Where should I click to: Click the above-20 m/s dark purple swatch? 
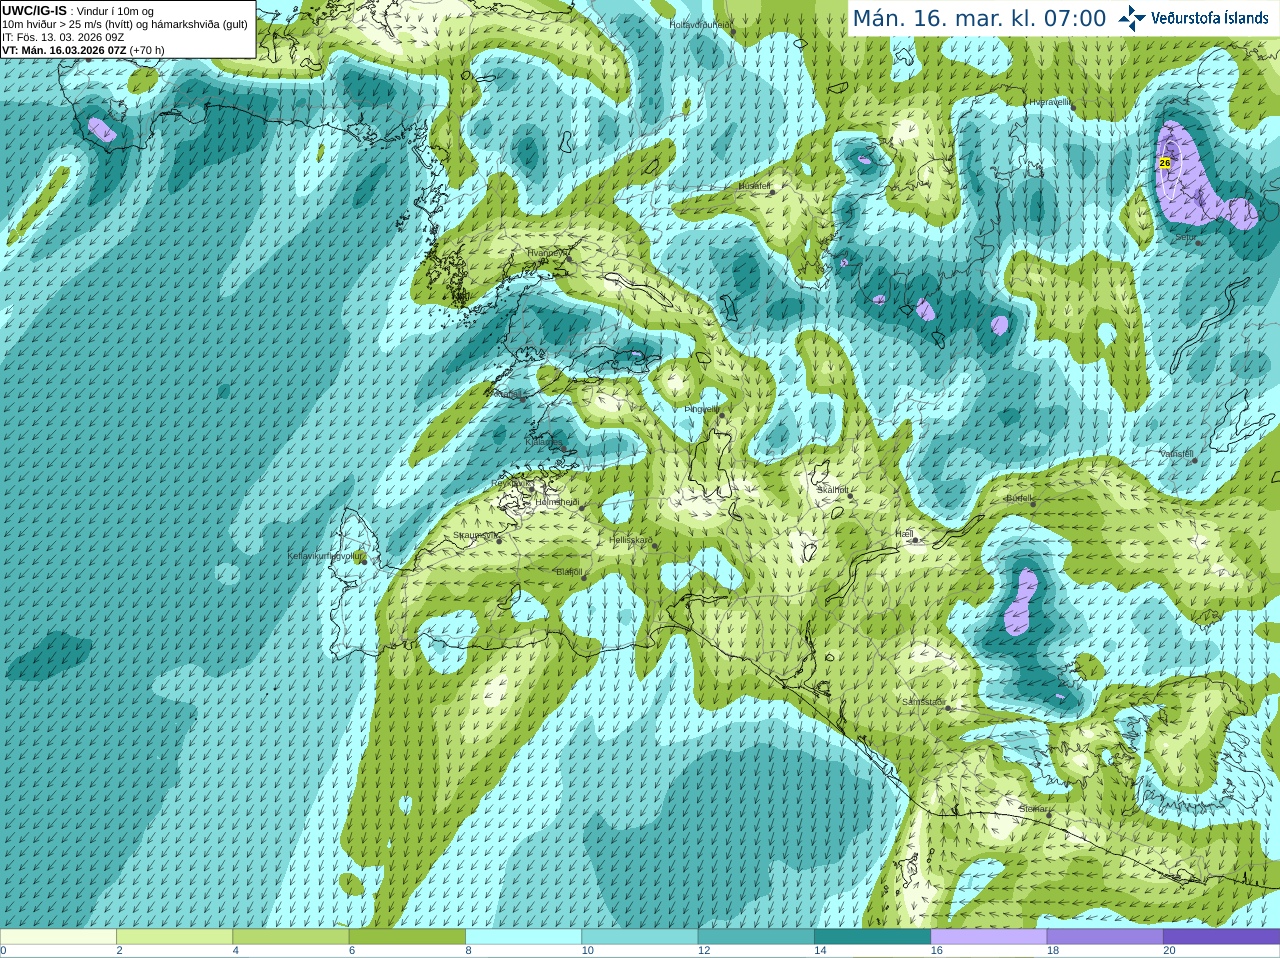pyautogui.click(x=1221, y=937)
